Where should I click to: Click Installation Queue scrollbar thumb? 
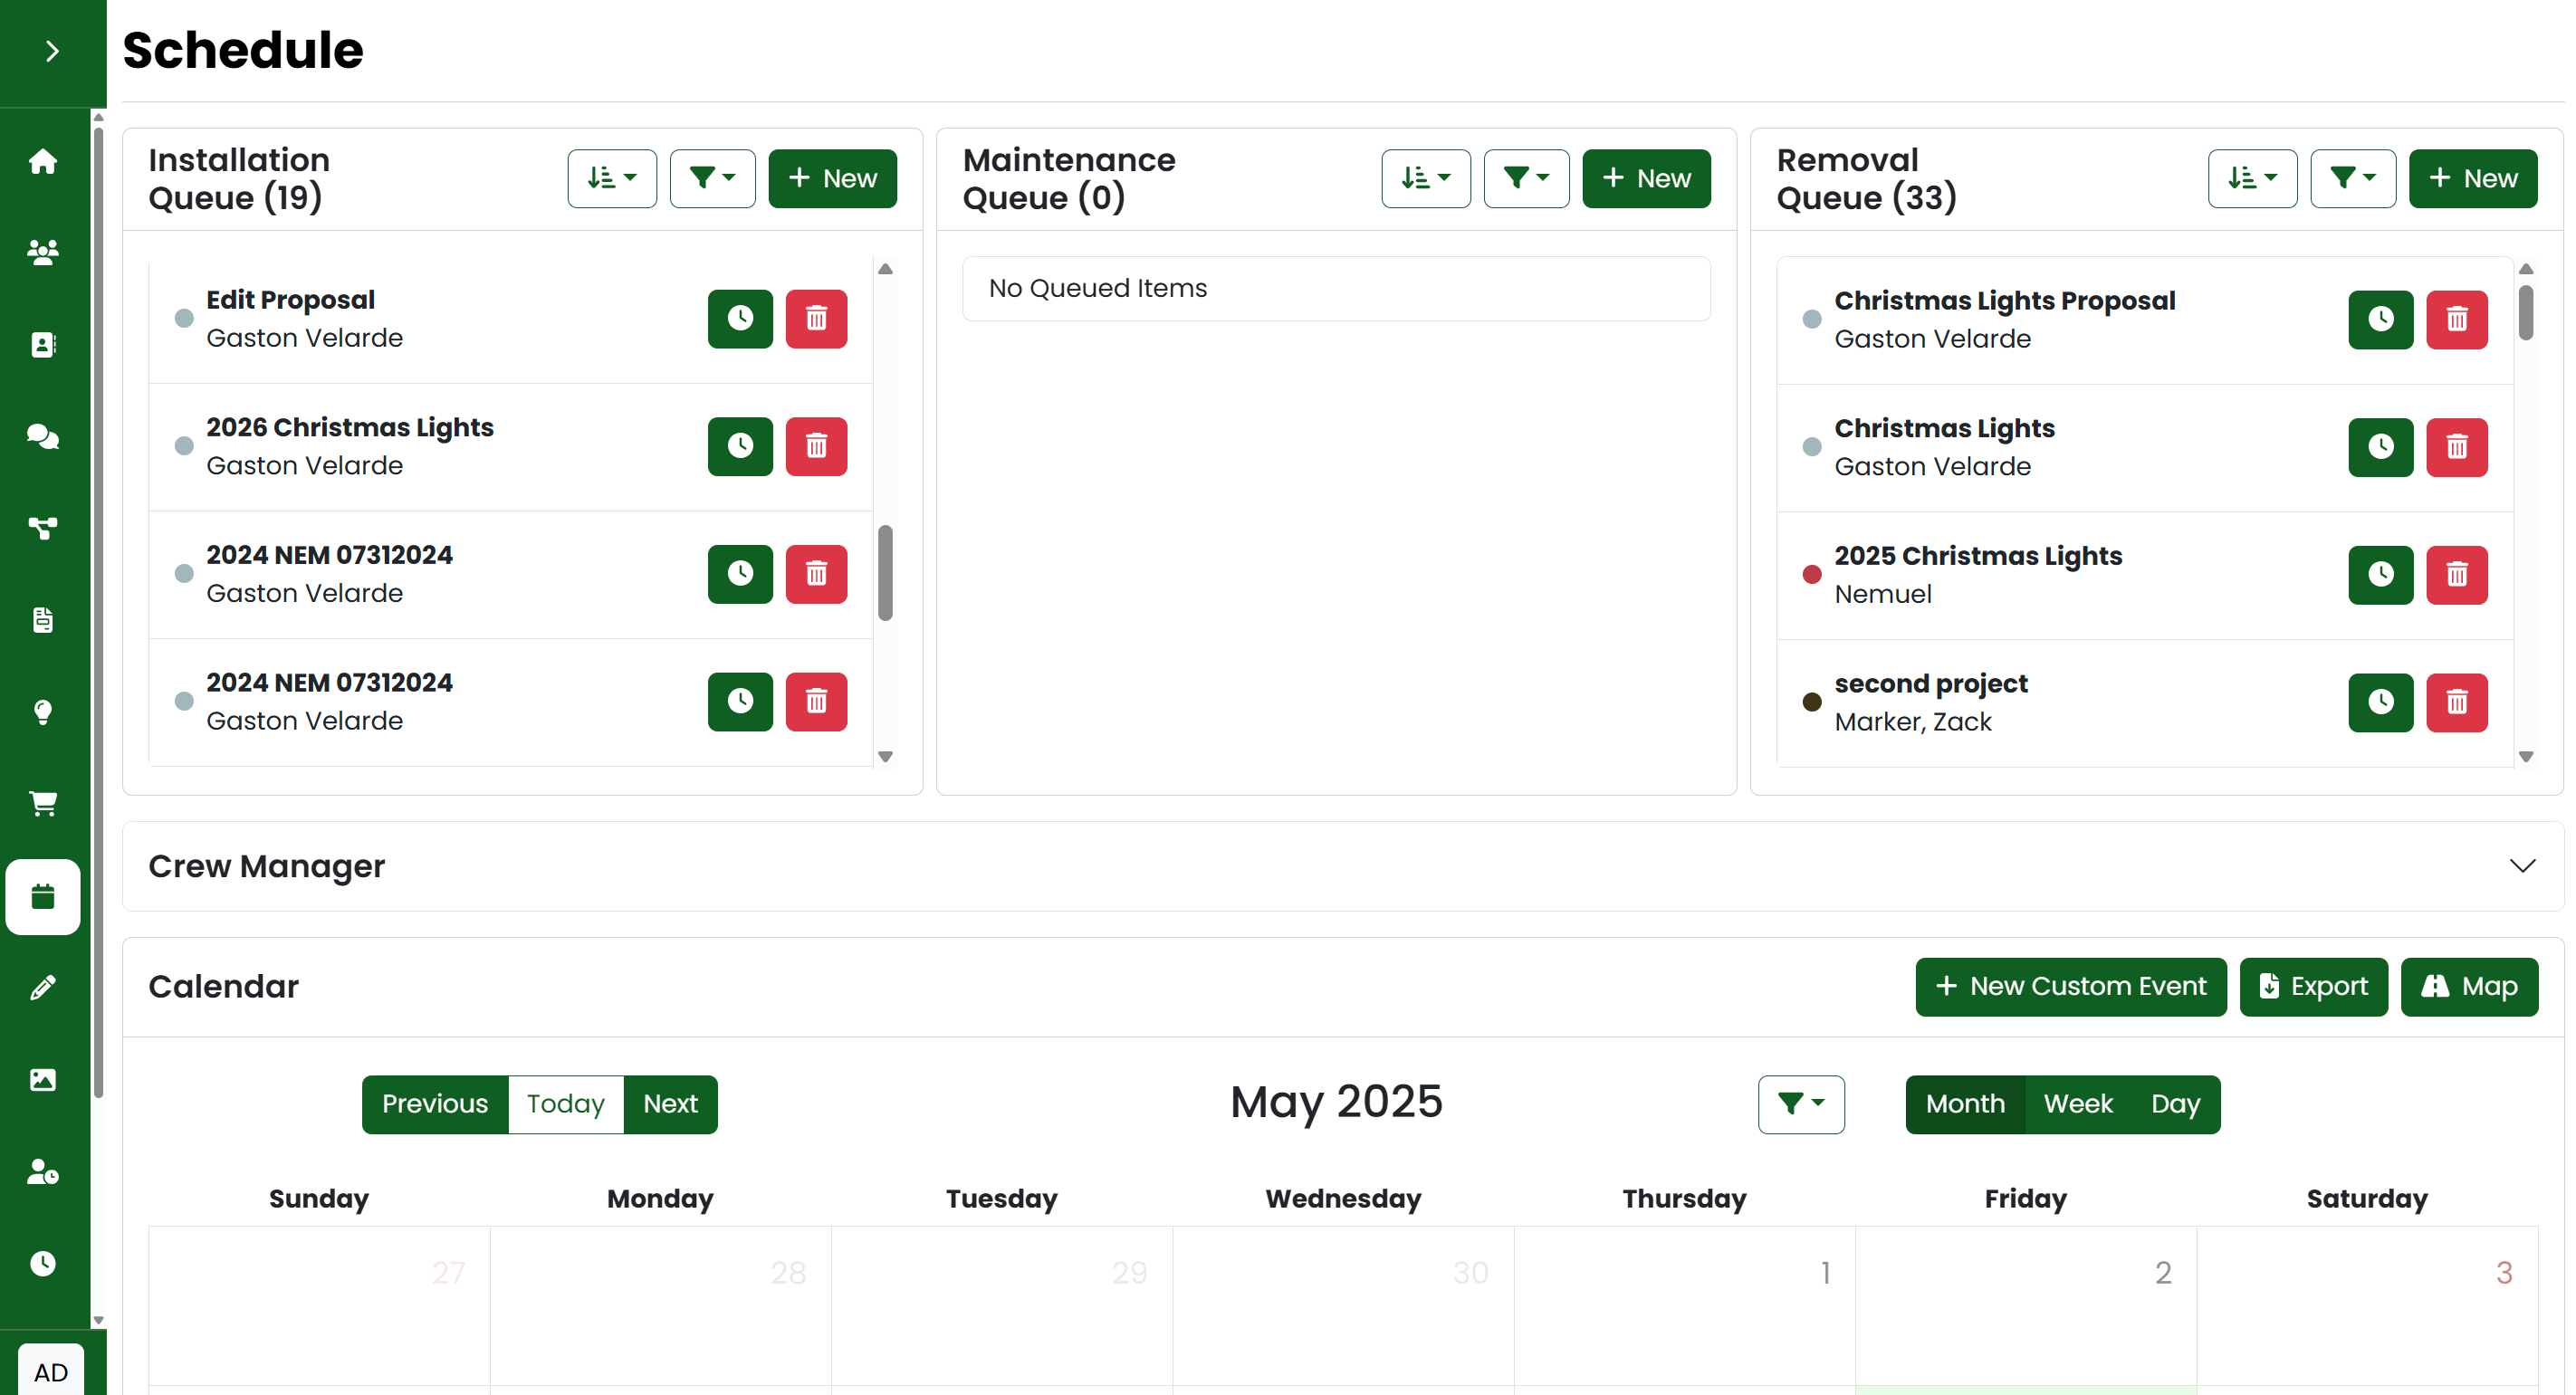885,572
